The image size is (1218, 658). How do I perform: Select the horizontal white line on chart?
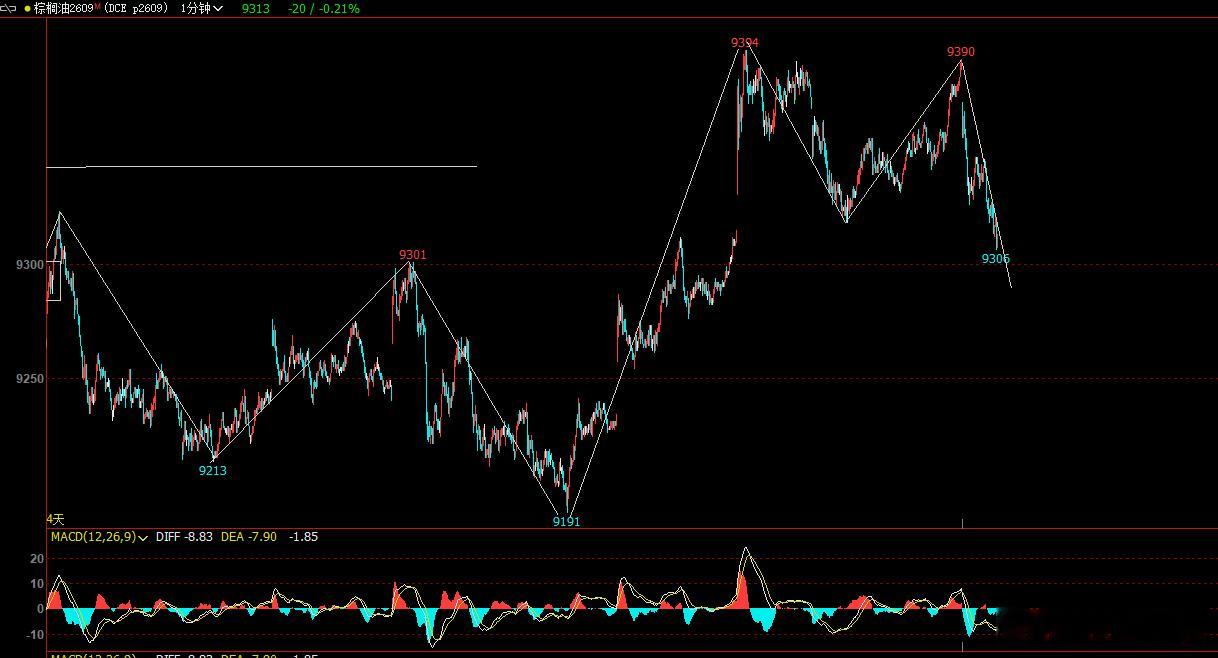click(x=262, y=166)
